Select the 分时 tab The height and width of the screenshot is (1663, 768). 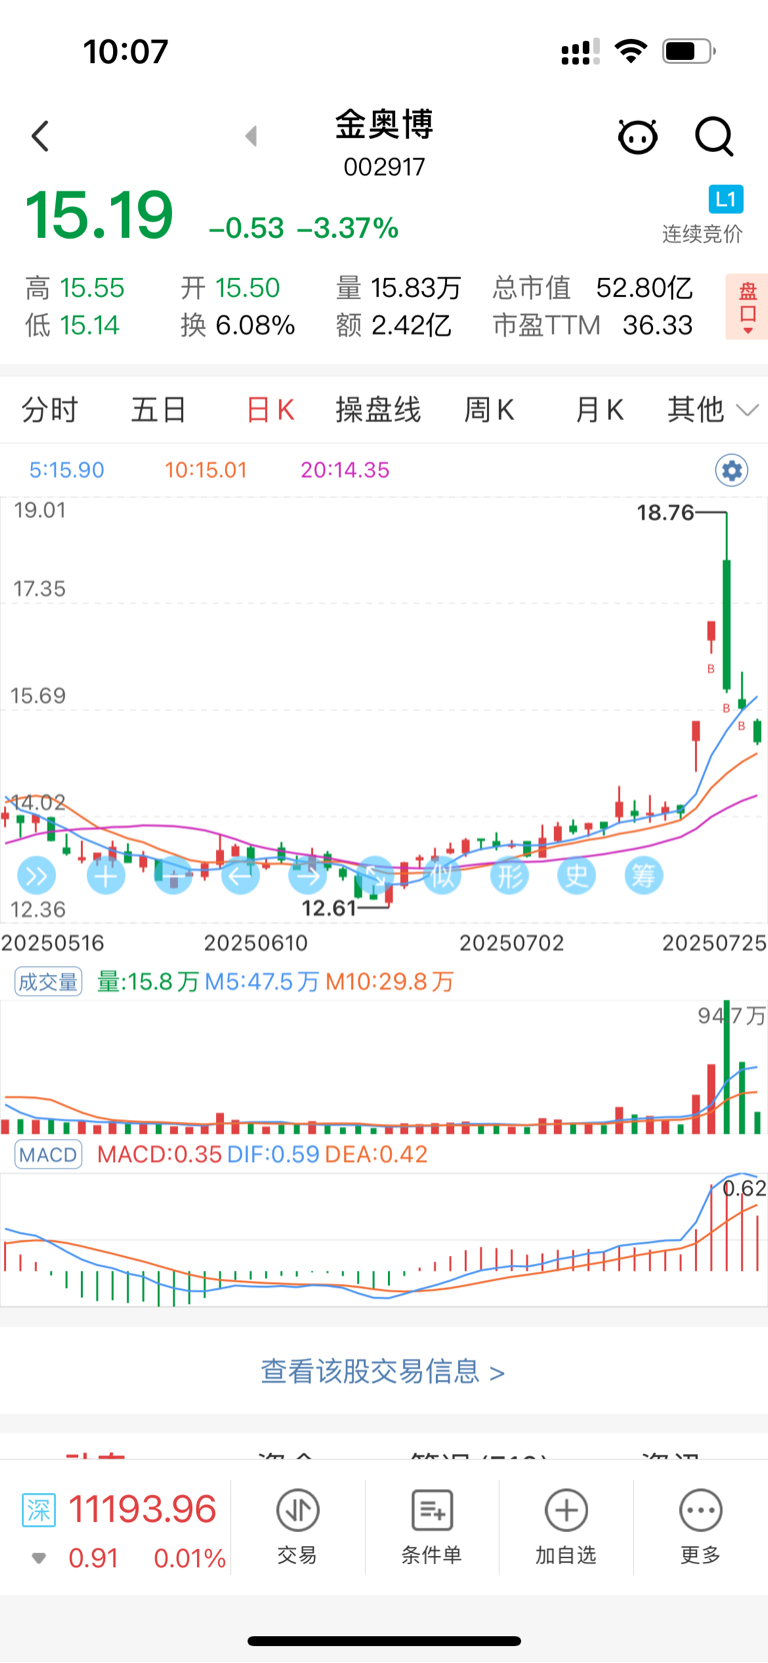[50, 410]
